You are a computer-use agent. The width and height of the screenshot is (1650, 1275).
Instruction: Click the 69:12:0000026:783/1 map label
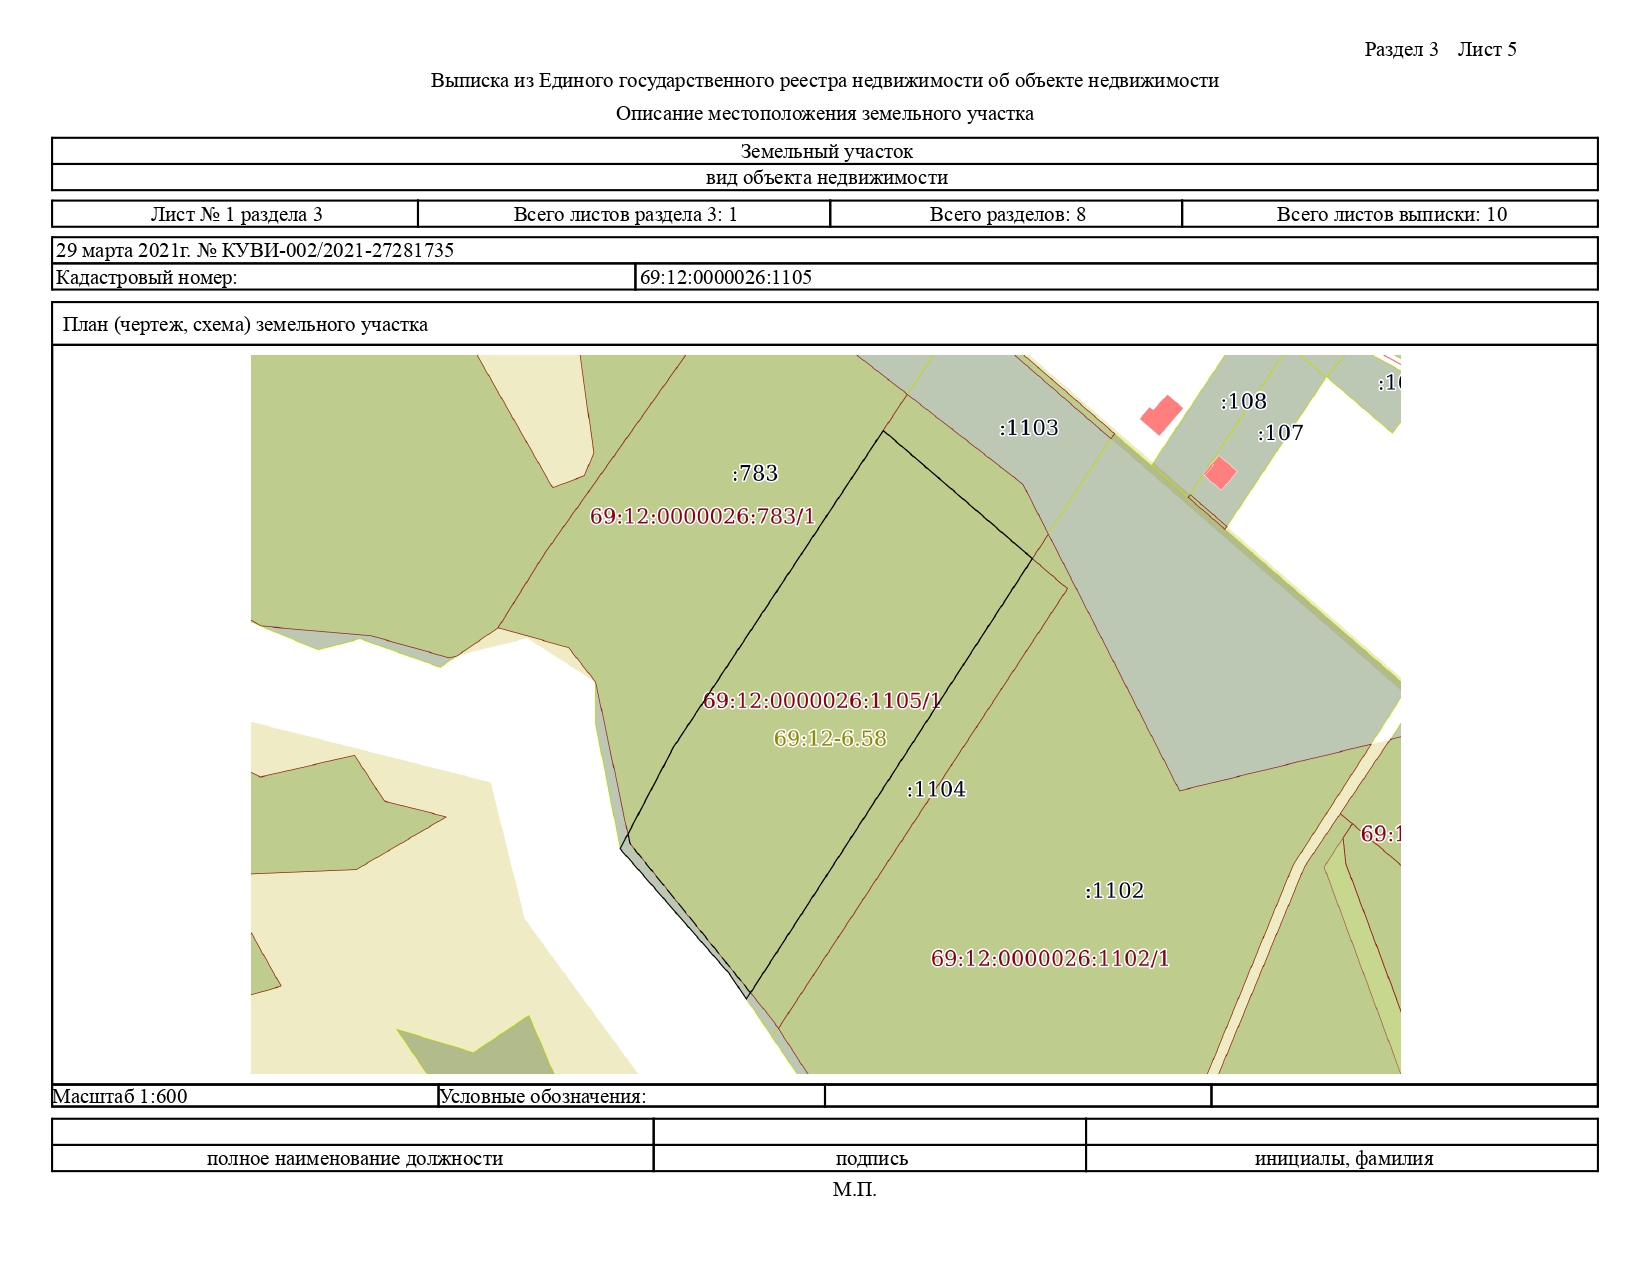[x=702, y=517]
